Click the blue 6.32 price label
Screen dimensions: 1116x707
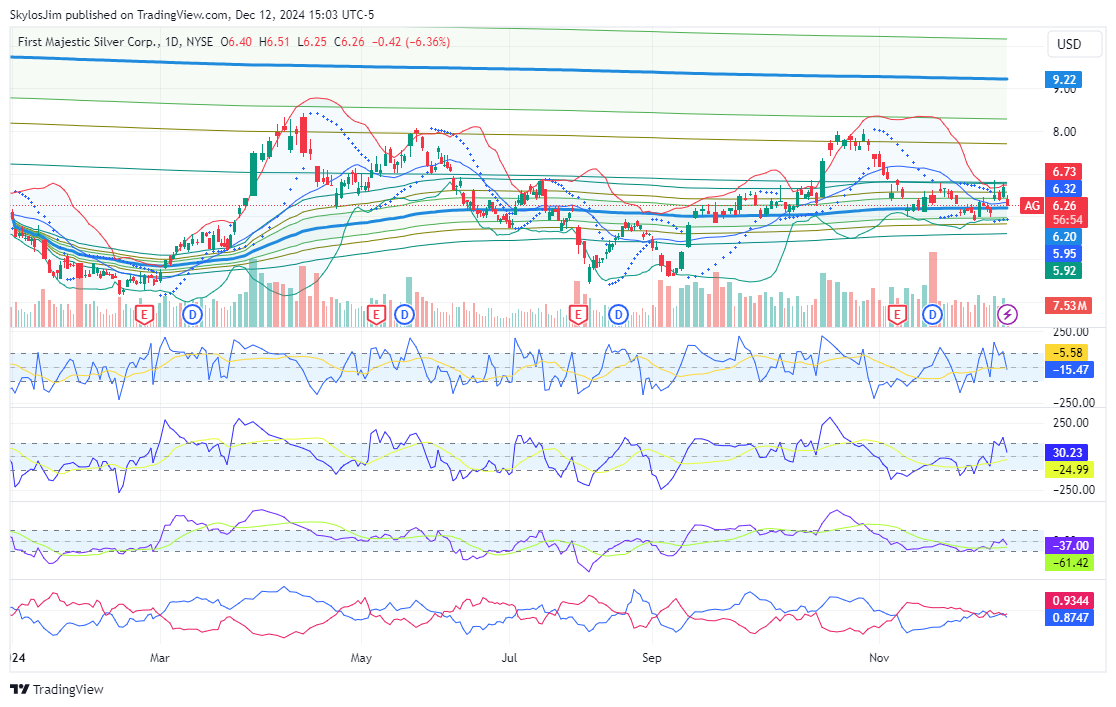tap(1064, 189)
